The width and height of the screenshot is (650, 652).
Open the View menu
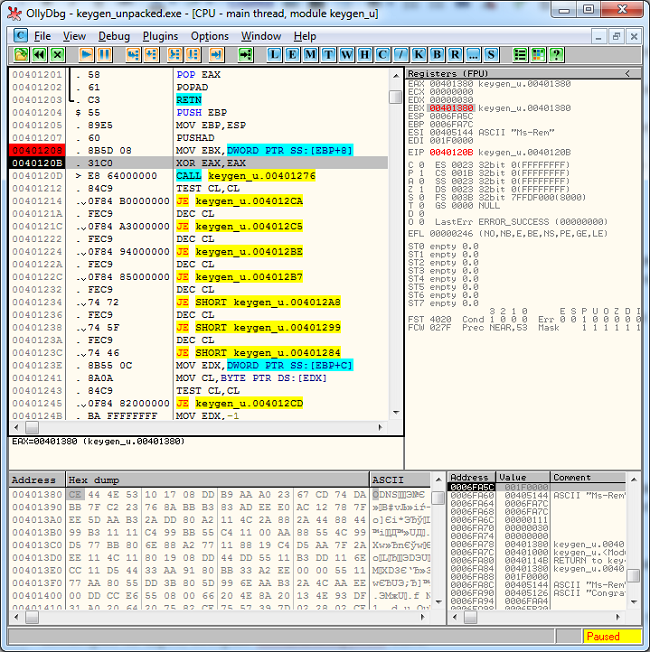74,36
